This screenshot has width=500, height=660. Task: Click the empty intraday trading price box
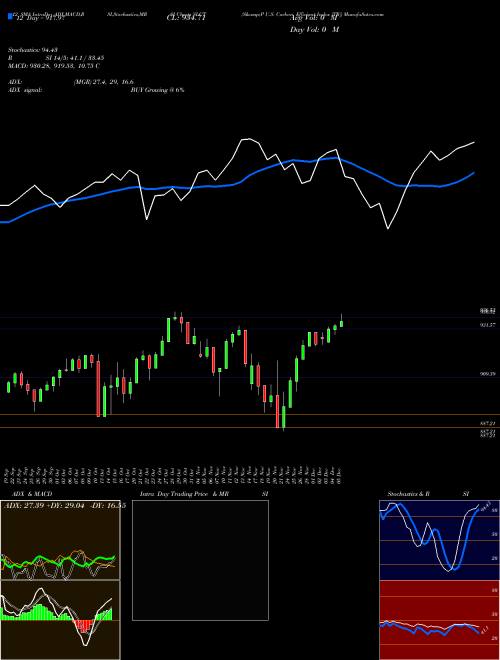(x=200, y=560)
